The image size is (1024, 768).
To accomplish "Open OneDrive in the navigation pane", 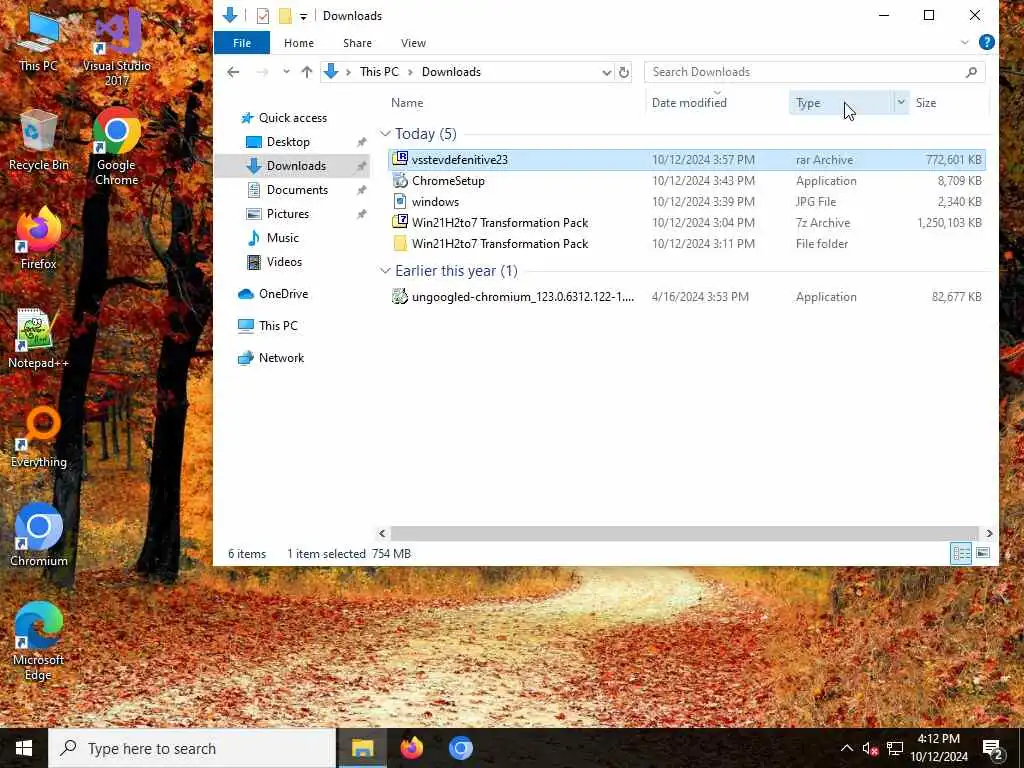I will coord(283,294).
